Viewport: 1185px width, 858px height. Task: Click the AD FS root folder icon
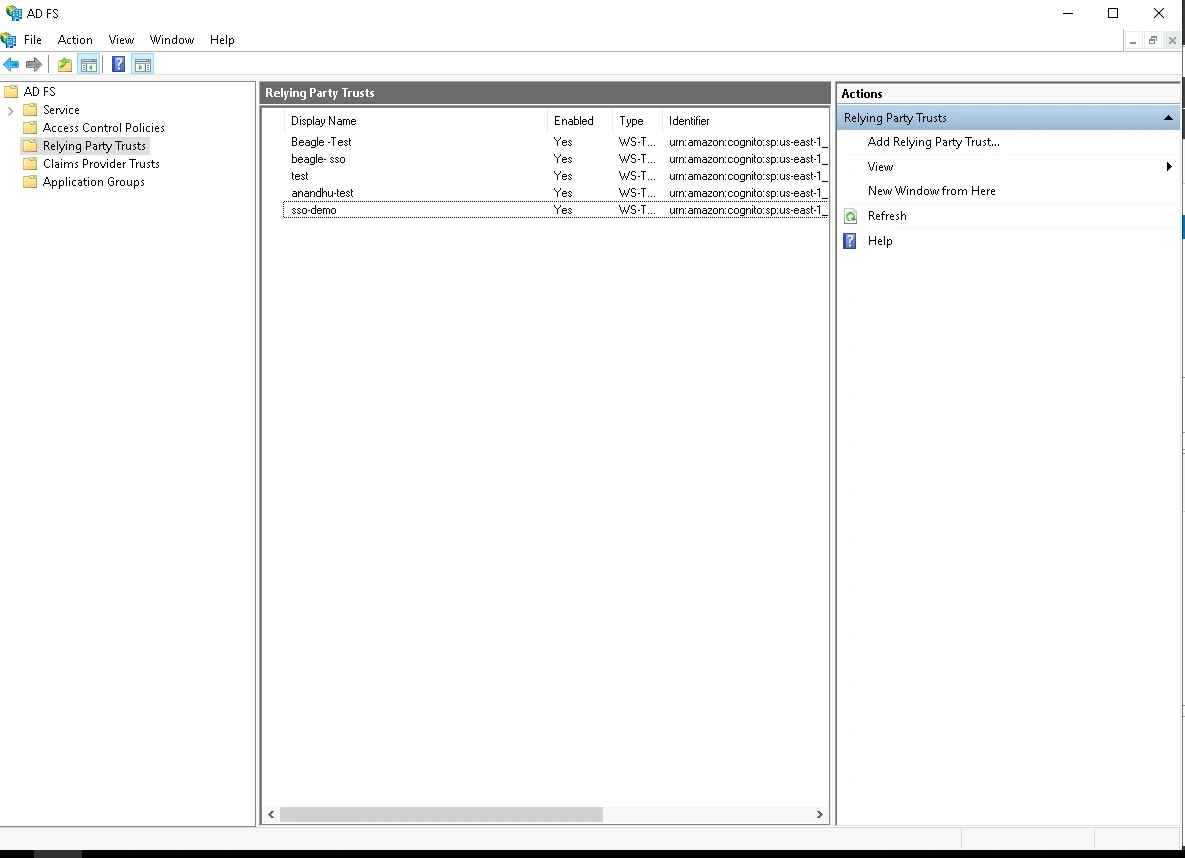[11, 91]
